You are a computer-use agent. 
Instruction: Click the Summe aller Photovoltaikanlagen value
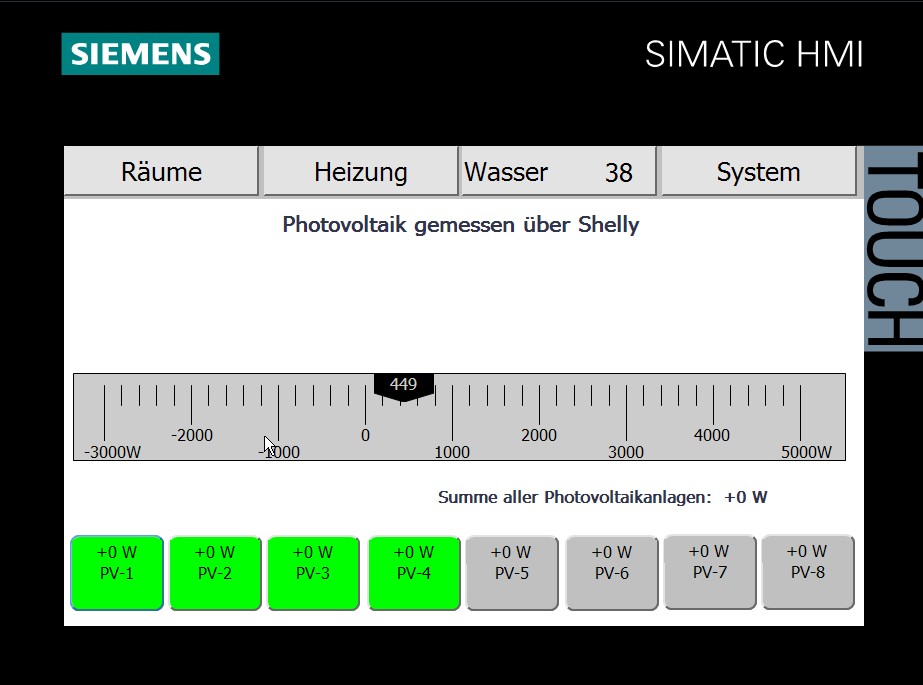(746, 497)
